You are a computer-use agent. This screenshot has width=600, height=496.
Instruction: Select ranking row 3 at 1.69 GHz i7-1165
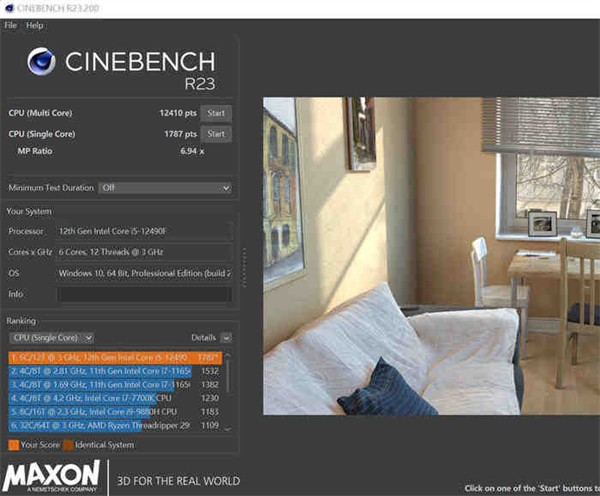coord(115,385)
